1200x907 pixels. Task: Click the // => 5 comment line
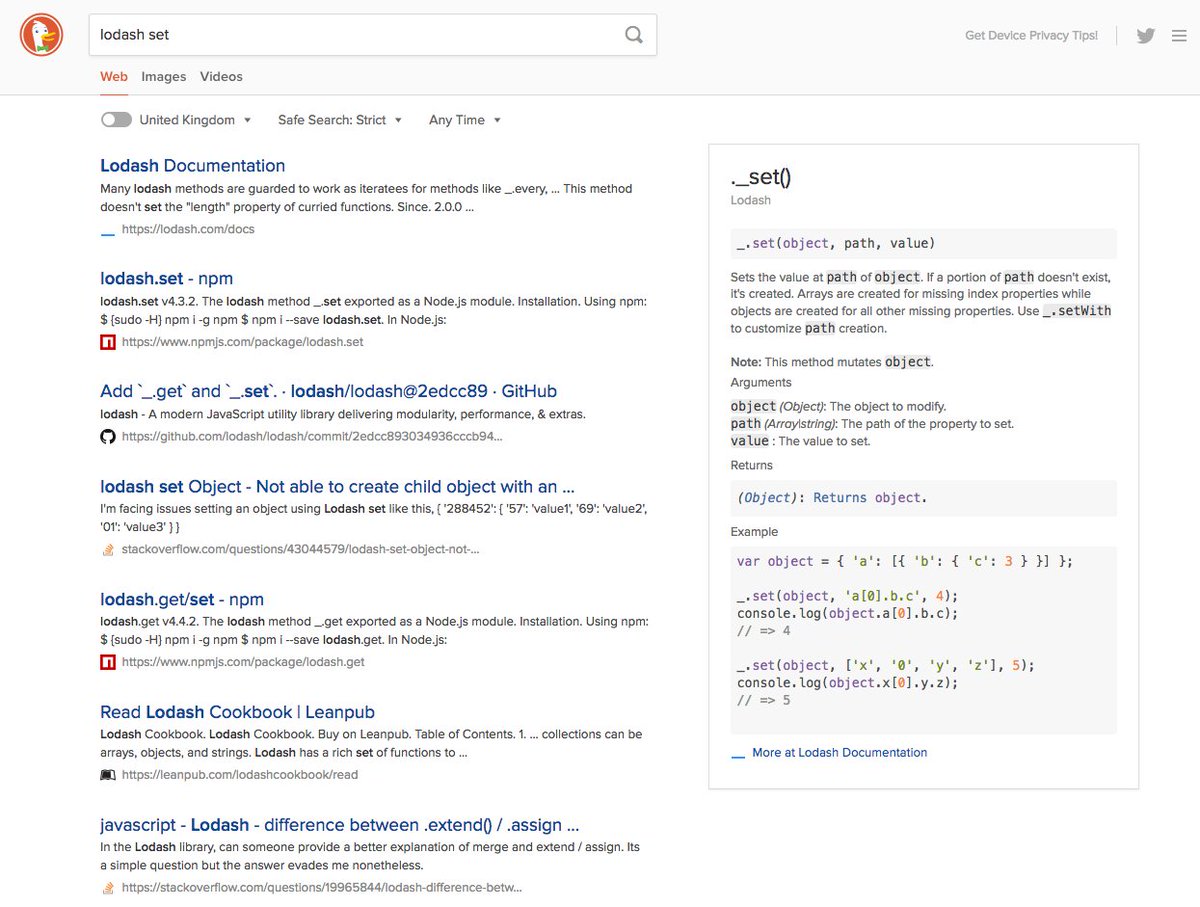tap(764, 700)
